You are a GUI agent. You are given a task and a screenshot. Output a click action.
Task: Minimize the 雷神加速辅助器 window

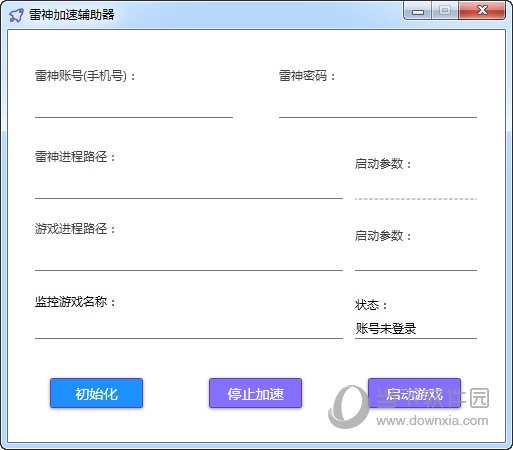418,11
